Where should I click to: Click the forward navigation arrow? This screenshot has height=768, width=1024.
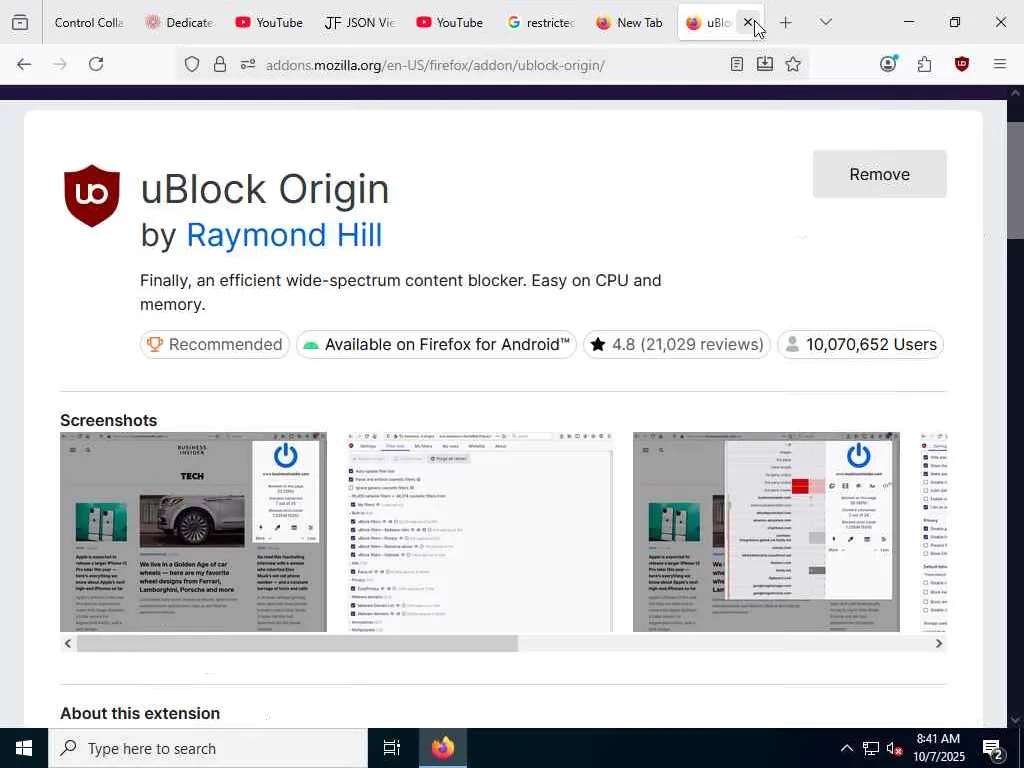tap(60, 64)
